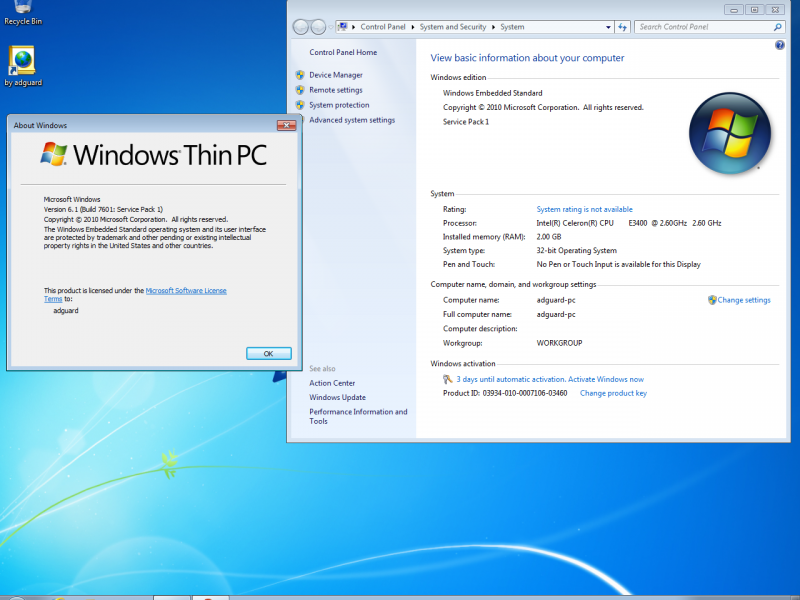Click the shield icon beside Remote settings
The height and width of the screenshot is (600, 800).
click(300, 90)
